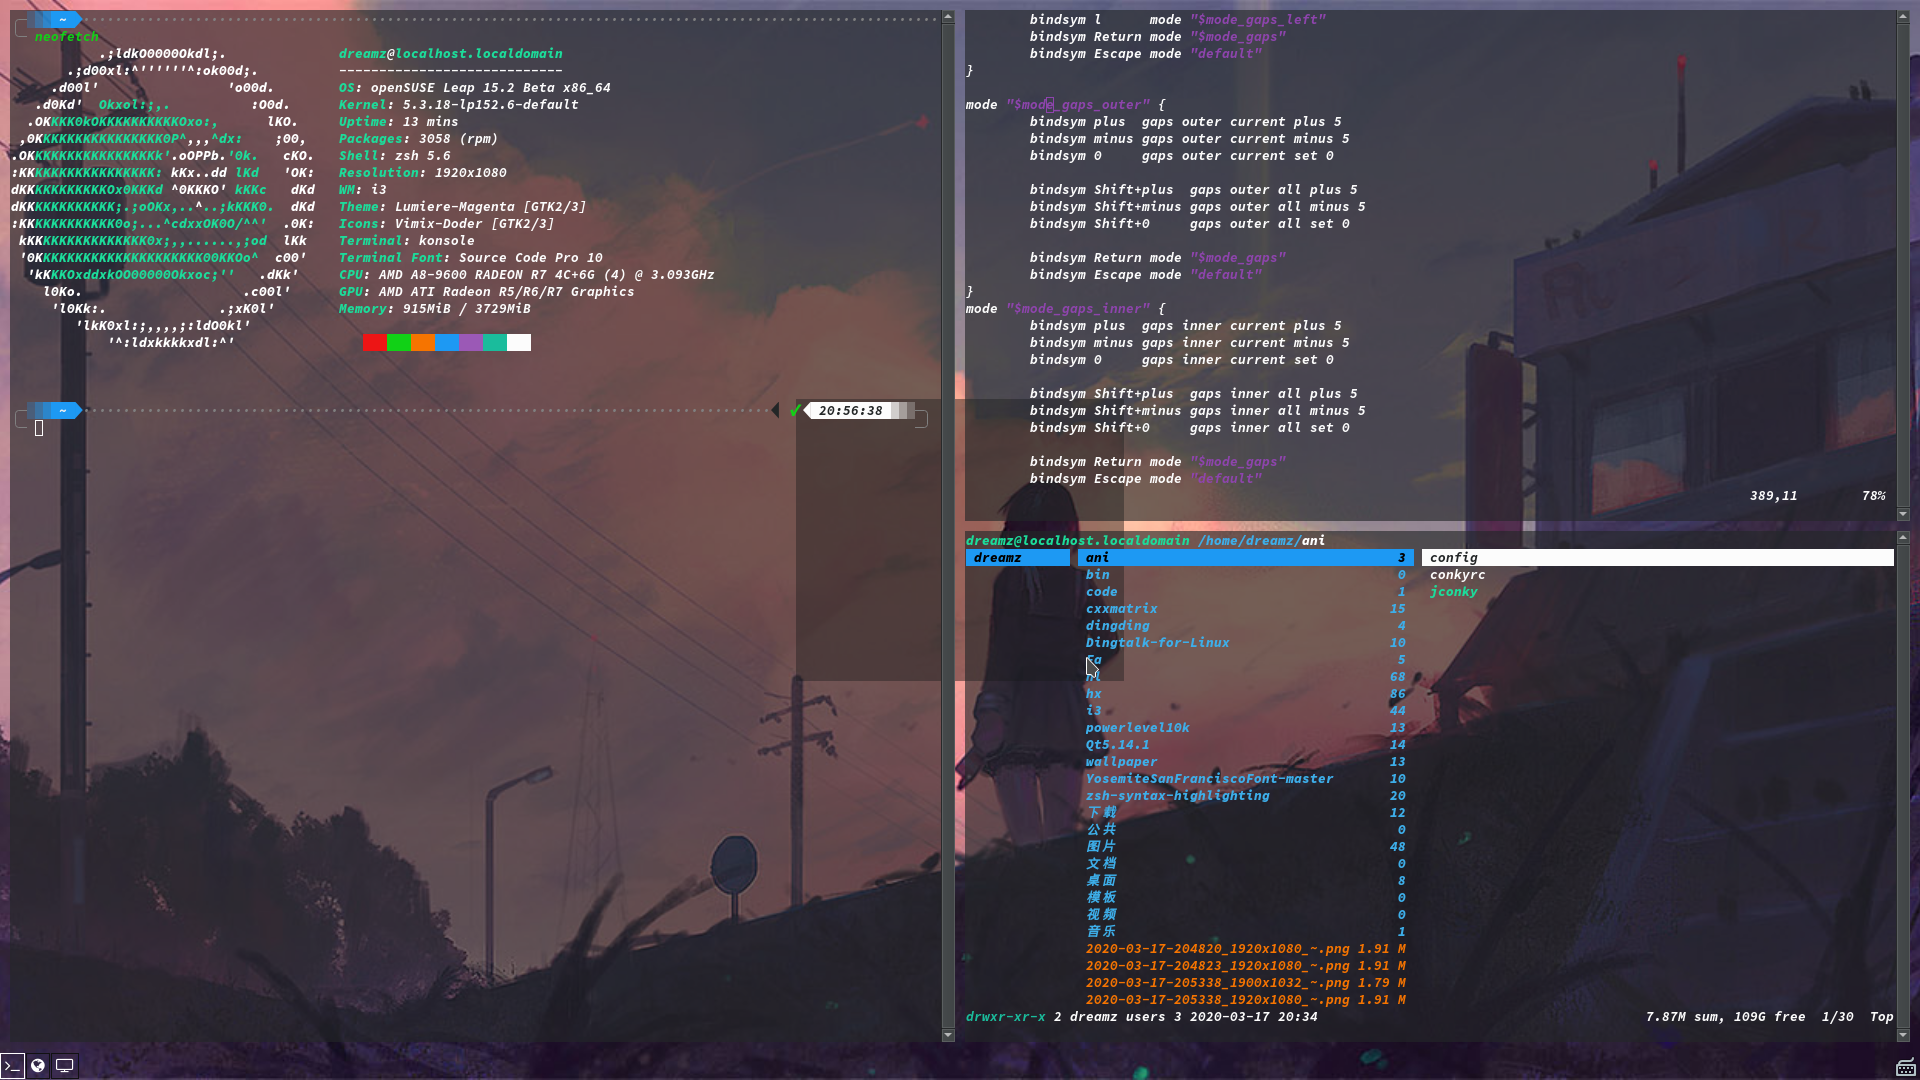The image size is (1920, 1080).
Task: Expand the zsh-syntax-highlighting directory in ranger
Action: click(x=1177, y=795)
